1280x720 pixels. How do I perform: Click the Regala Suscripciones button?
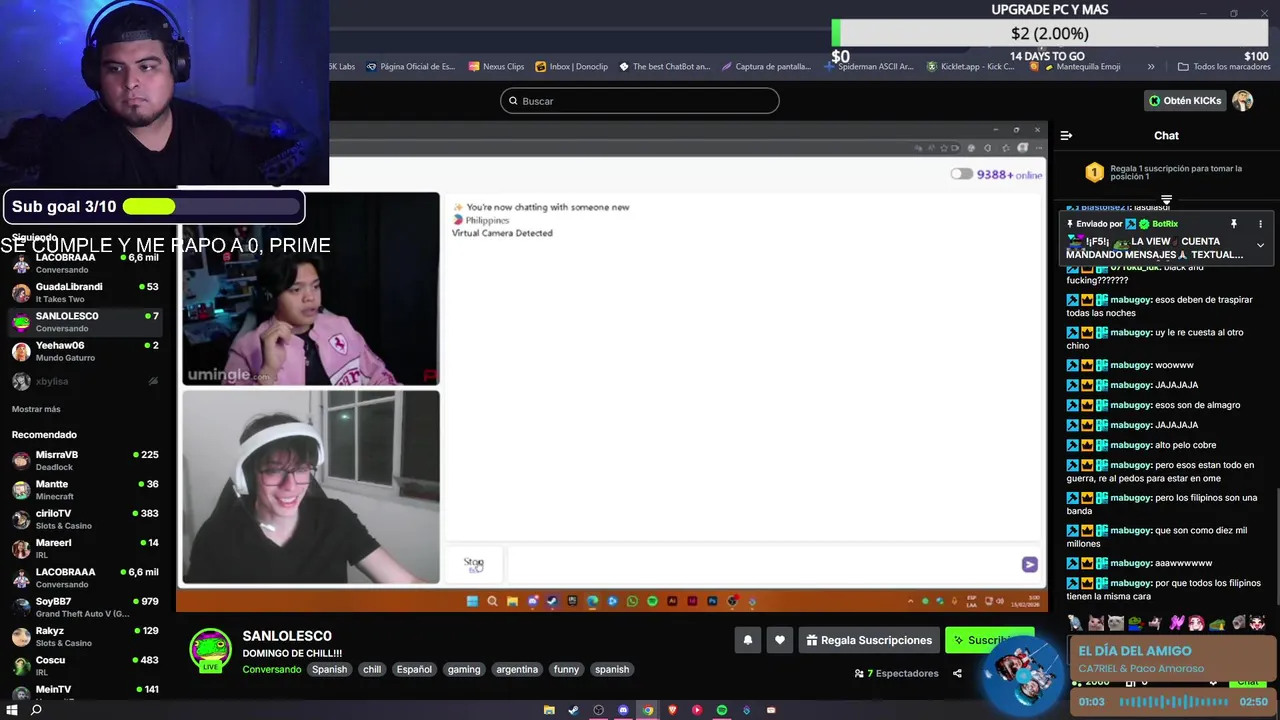(x=869, y=640)
